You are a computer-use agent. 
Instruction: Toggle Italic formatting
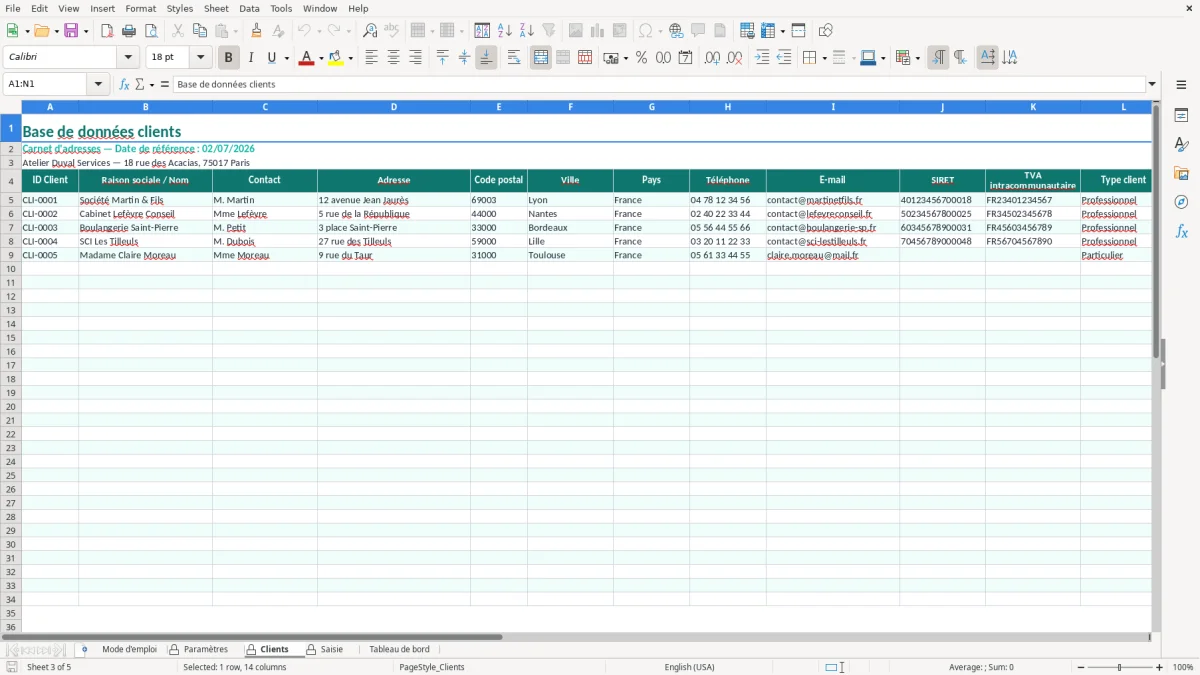click(250, 58)
